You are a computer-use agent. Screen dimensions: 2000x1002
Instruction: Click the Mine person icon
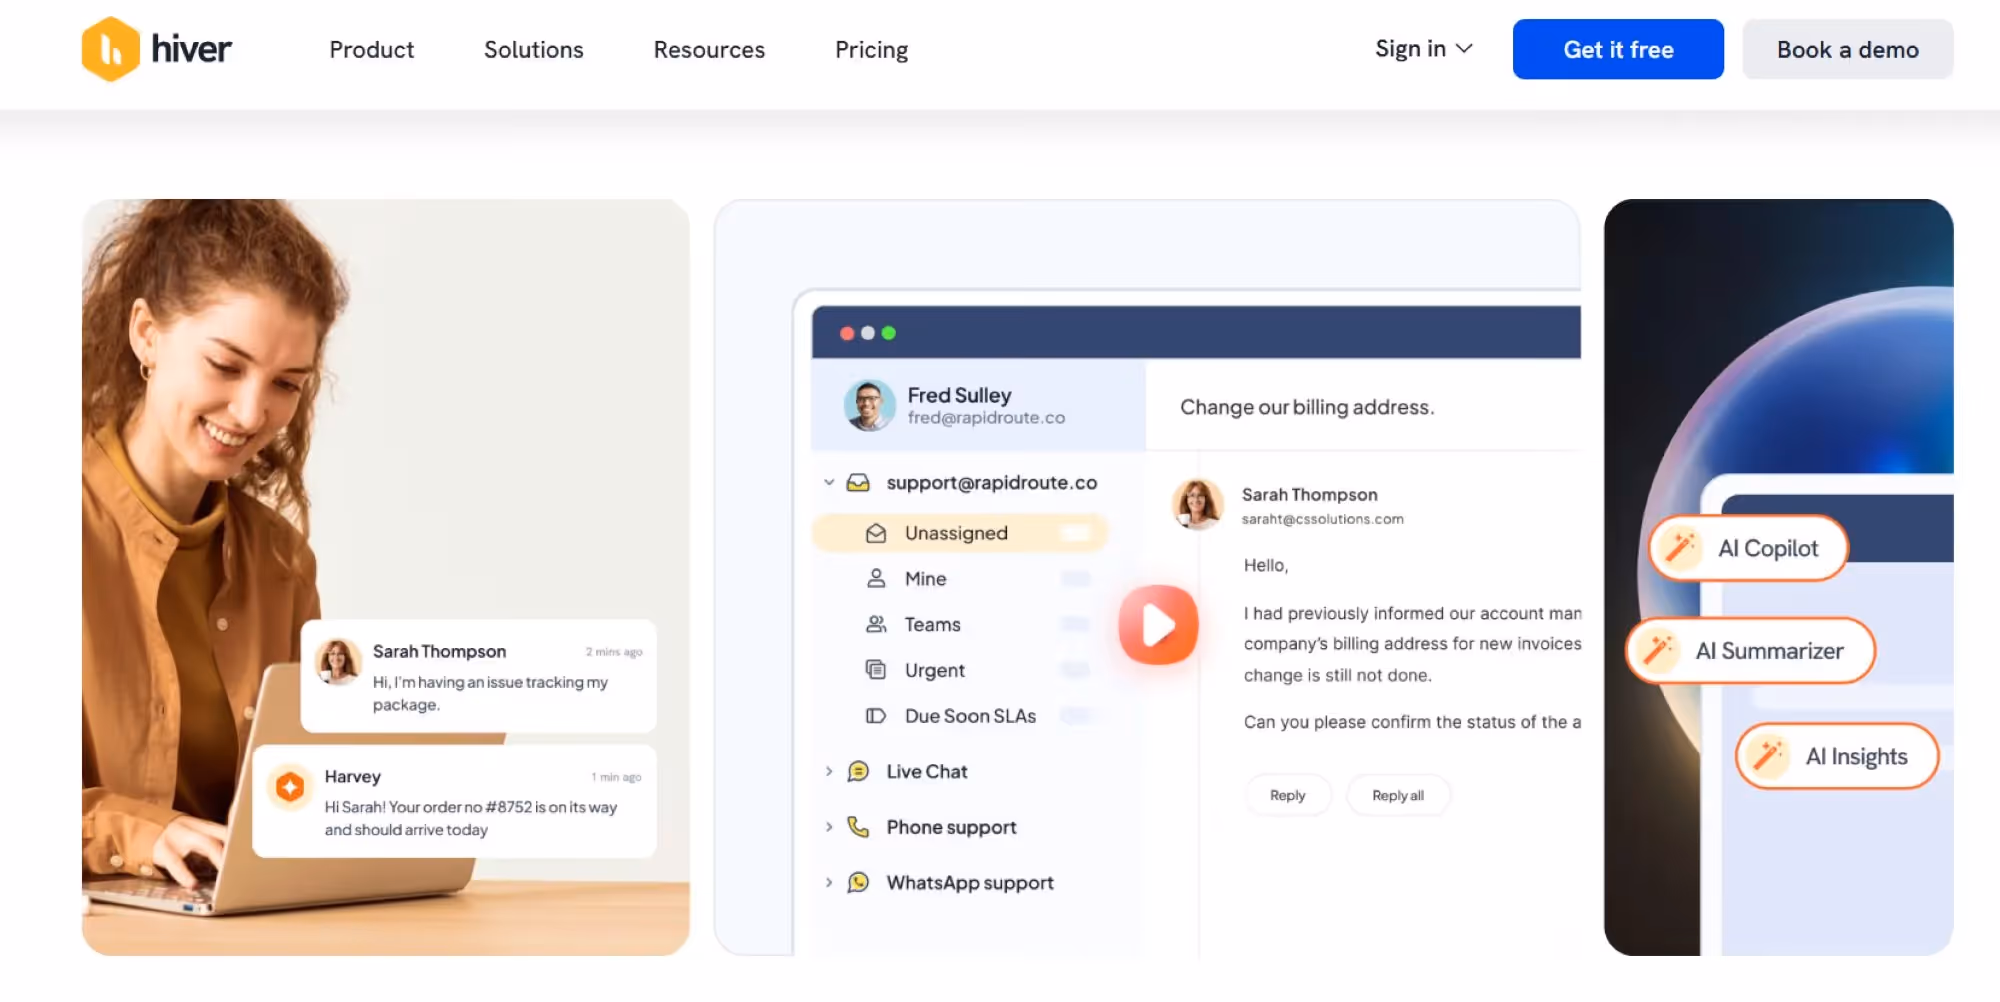[876, 578]
